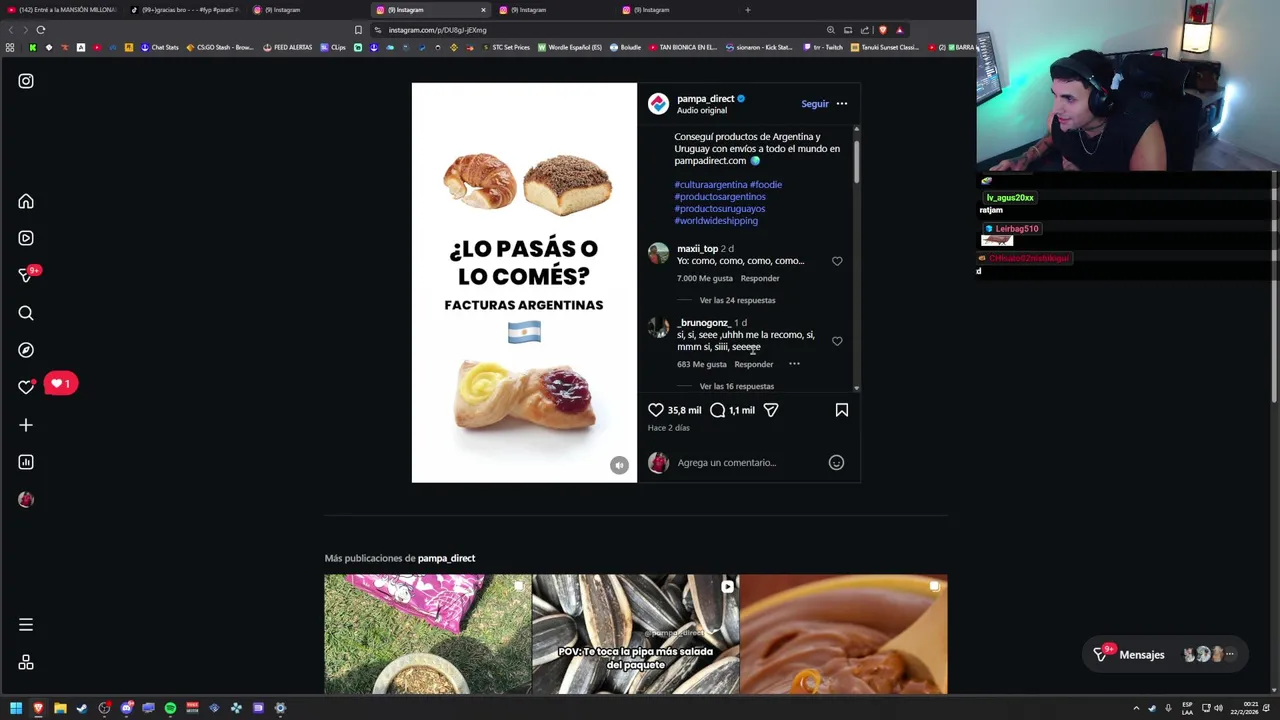
Task: Like the maxii_top comment heart
Action: (x=837, y=261)
